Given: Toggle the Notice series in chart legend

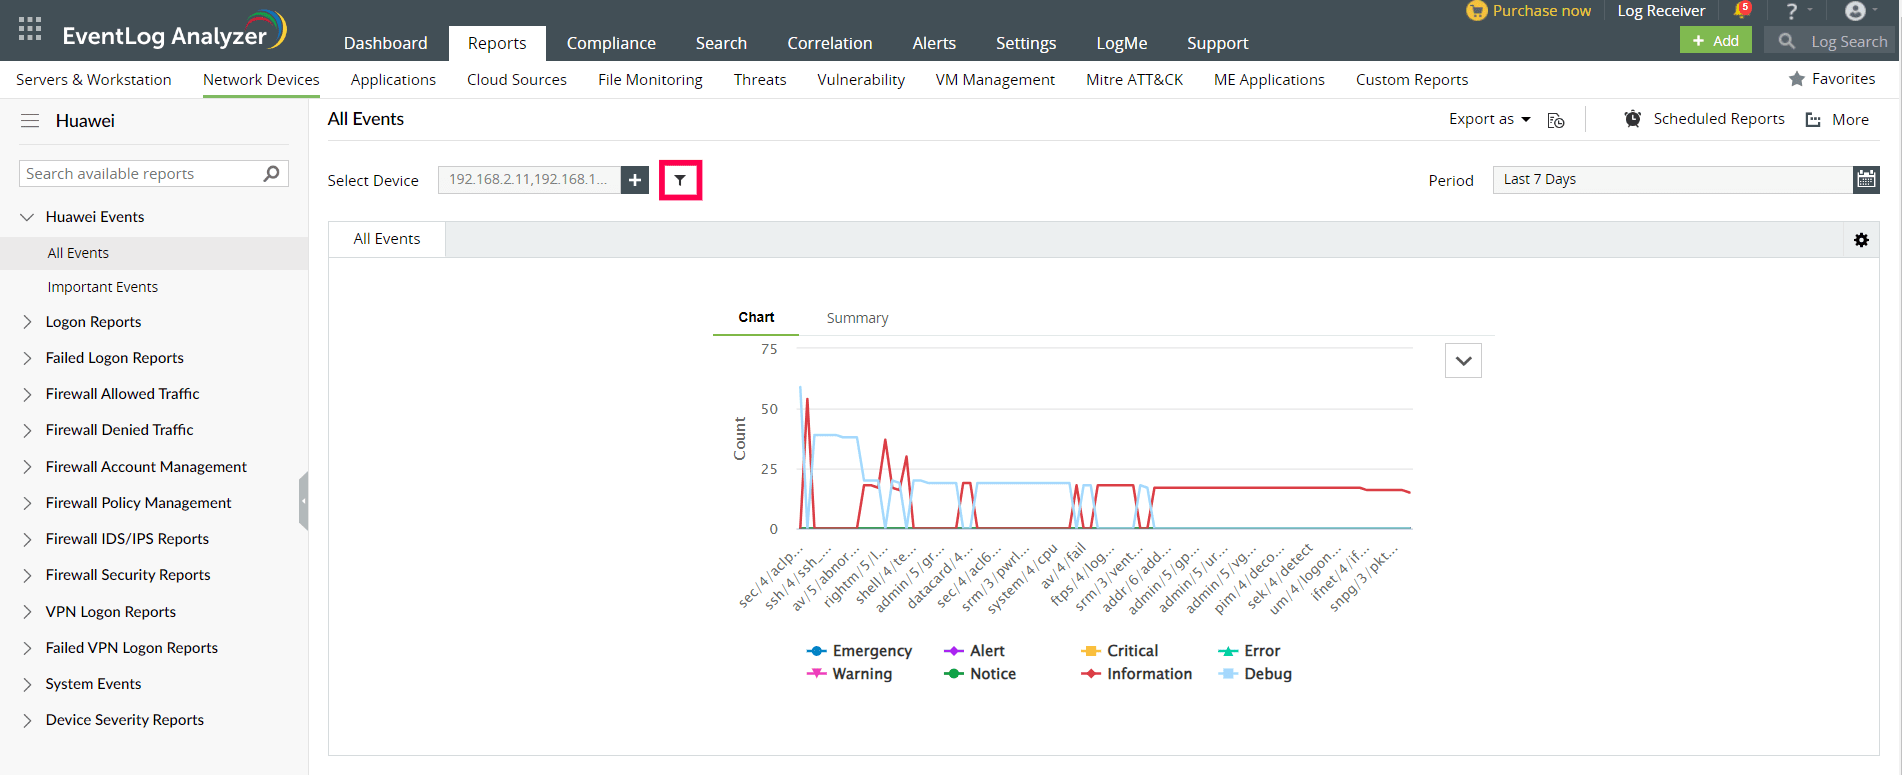Looking at the screenshot, I should point(980,674).
